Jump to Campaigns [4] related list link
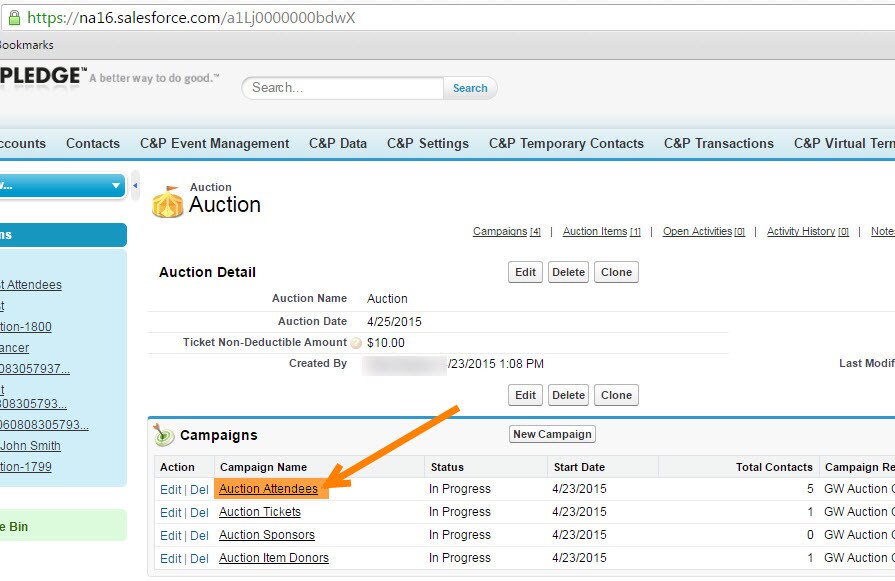This screenshot has height=581, width=895. point(506,231)
